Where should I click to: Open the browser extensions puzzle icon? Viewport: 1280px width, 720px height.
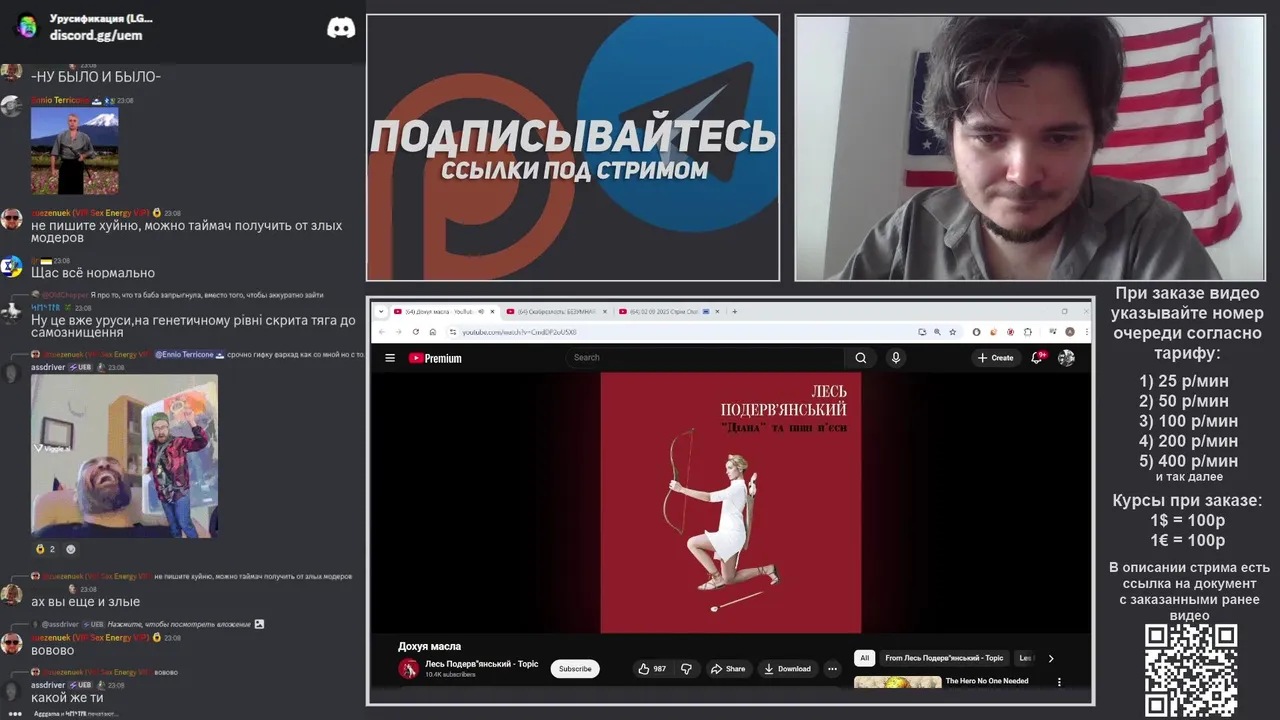pyautogui.click(x=1028, y=332)
